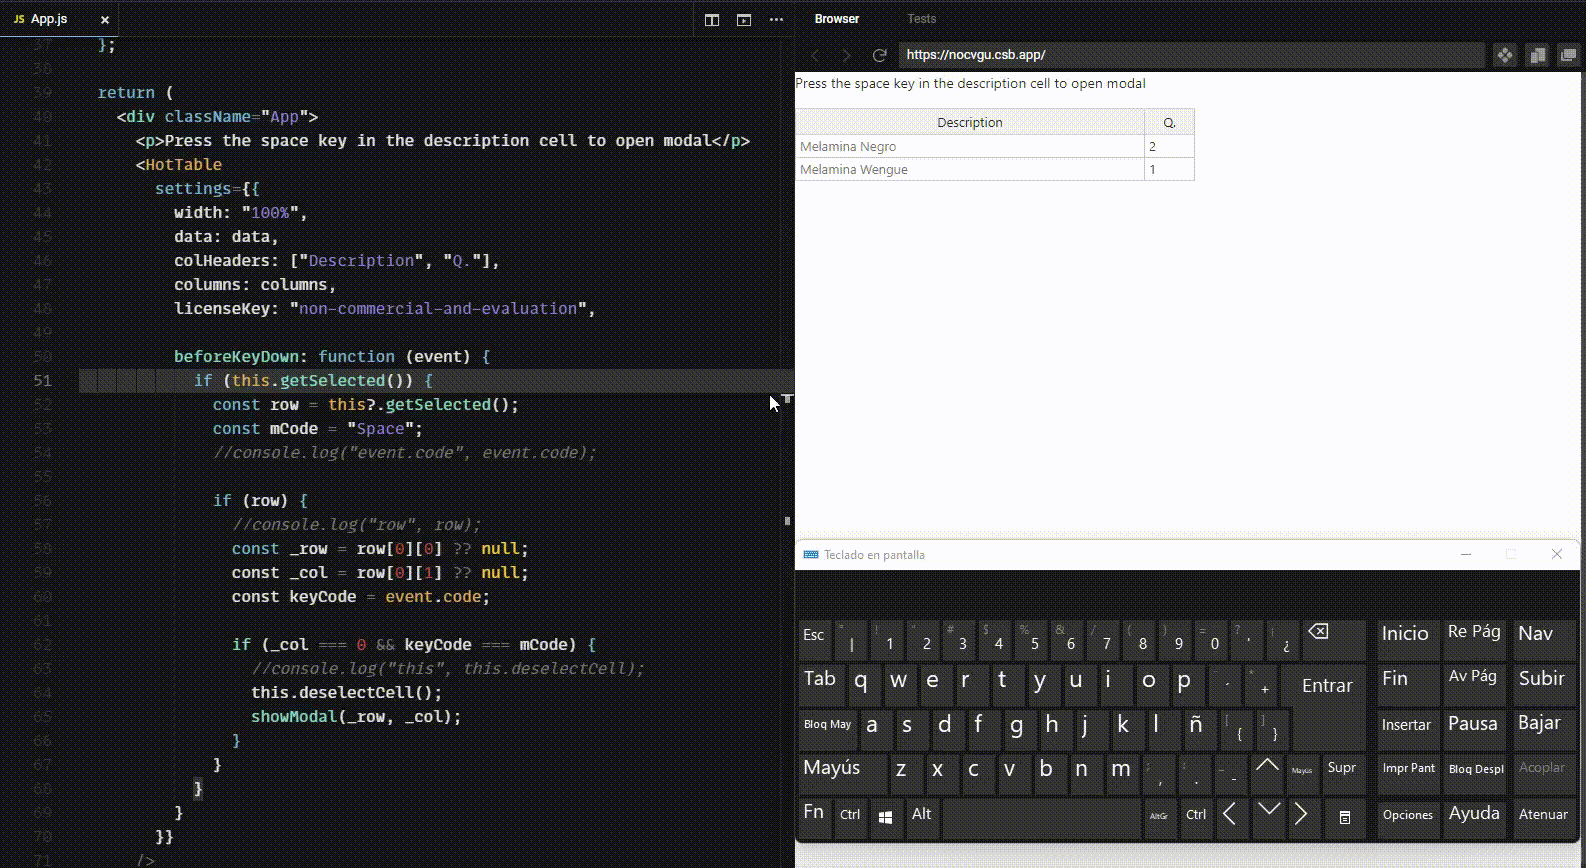Screen dimensions: 1586x868
Task: Click the Windows logo key
Action: click(x=885, y=817)
